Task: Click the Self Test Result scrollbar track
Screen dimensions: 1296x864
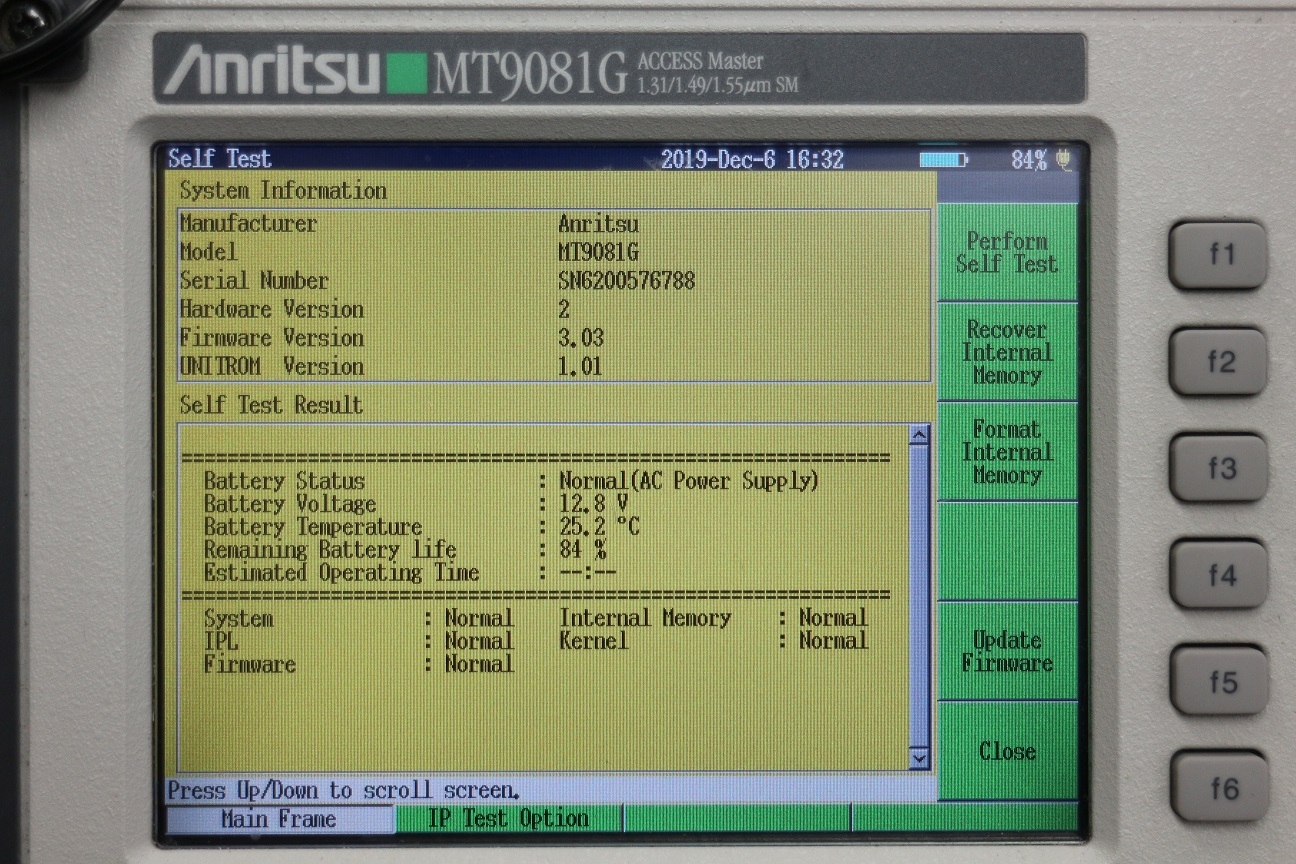Action: [920, 597]
